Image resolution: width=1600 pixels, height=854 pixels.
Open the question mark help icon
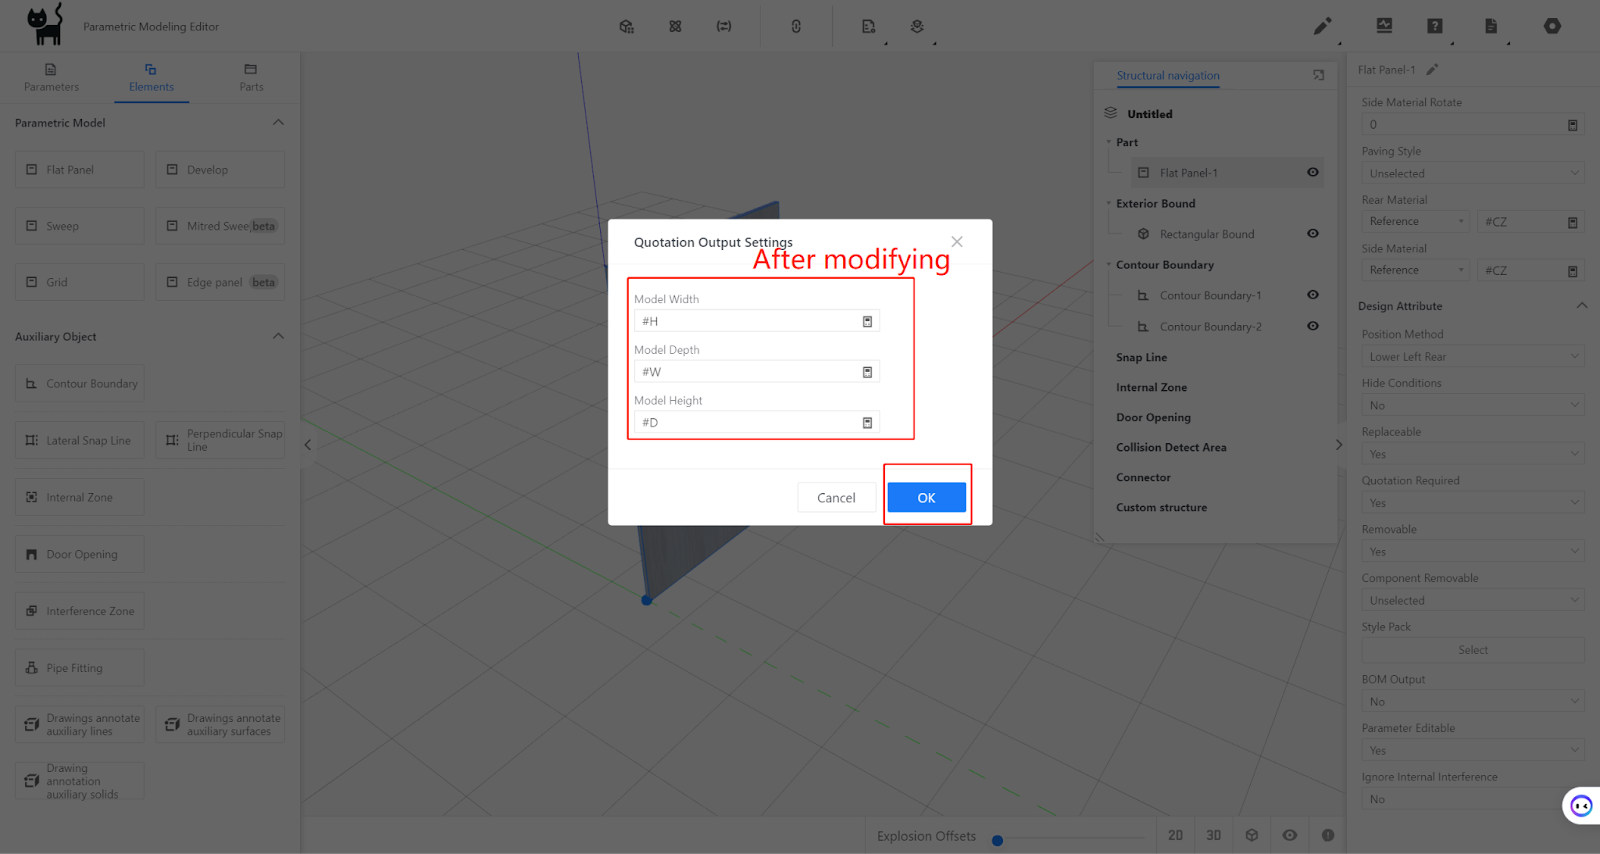(x=1435, y=26)
